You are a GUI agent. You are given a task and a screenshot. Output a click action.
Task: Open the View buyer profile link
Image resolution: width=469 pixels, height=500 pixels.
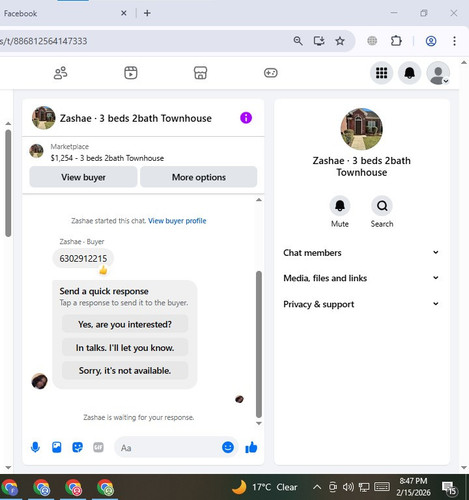click(177, 221)
